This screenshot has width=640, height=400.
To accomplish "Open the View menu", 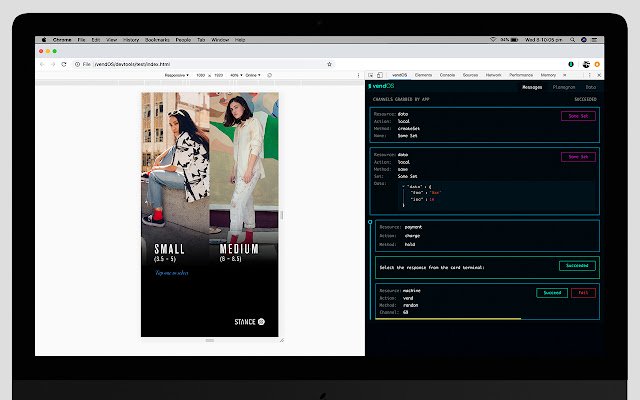I will tap(112, 40).
